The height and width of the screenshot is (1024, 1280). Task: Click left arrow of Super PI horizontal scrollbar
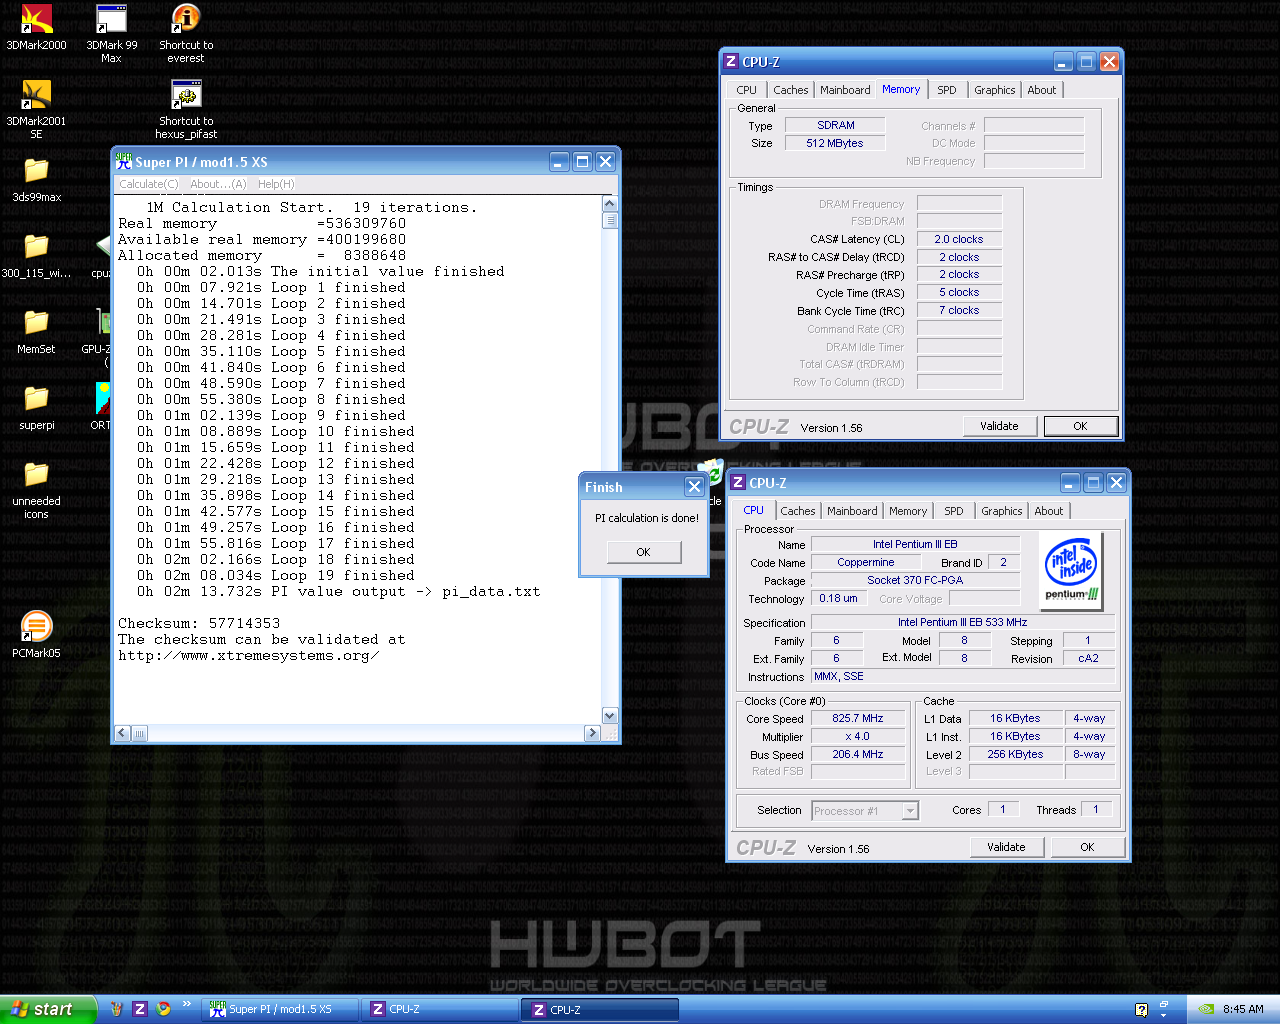coord(122,733)
